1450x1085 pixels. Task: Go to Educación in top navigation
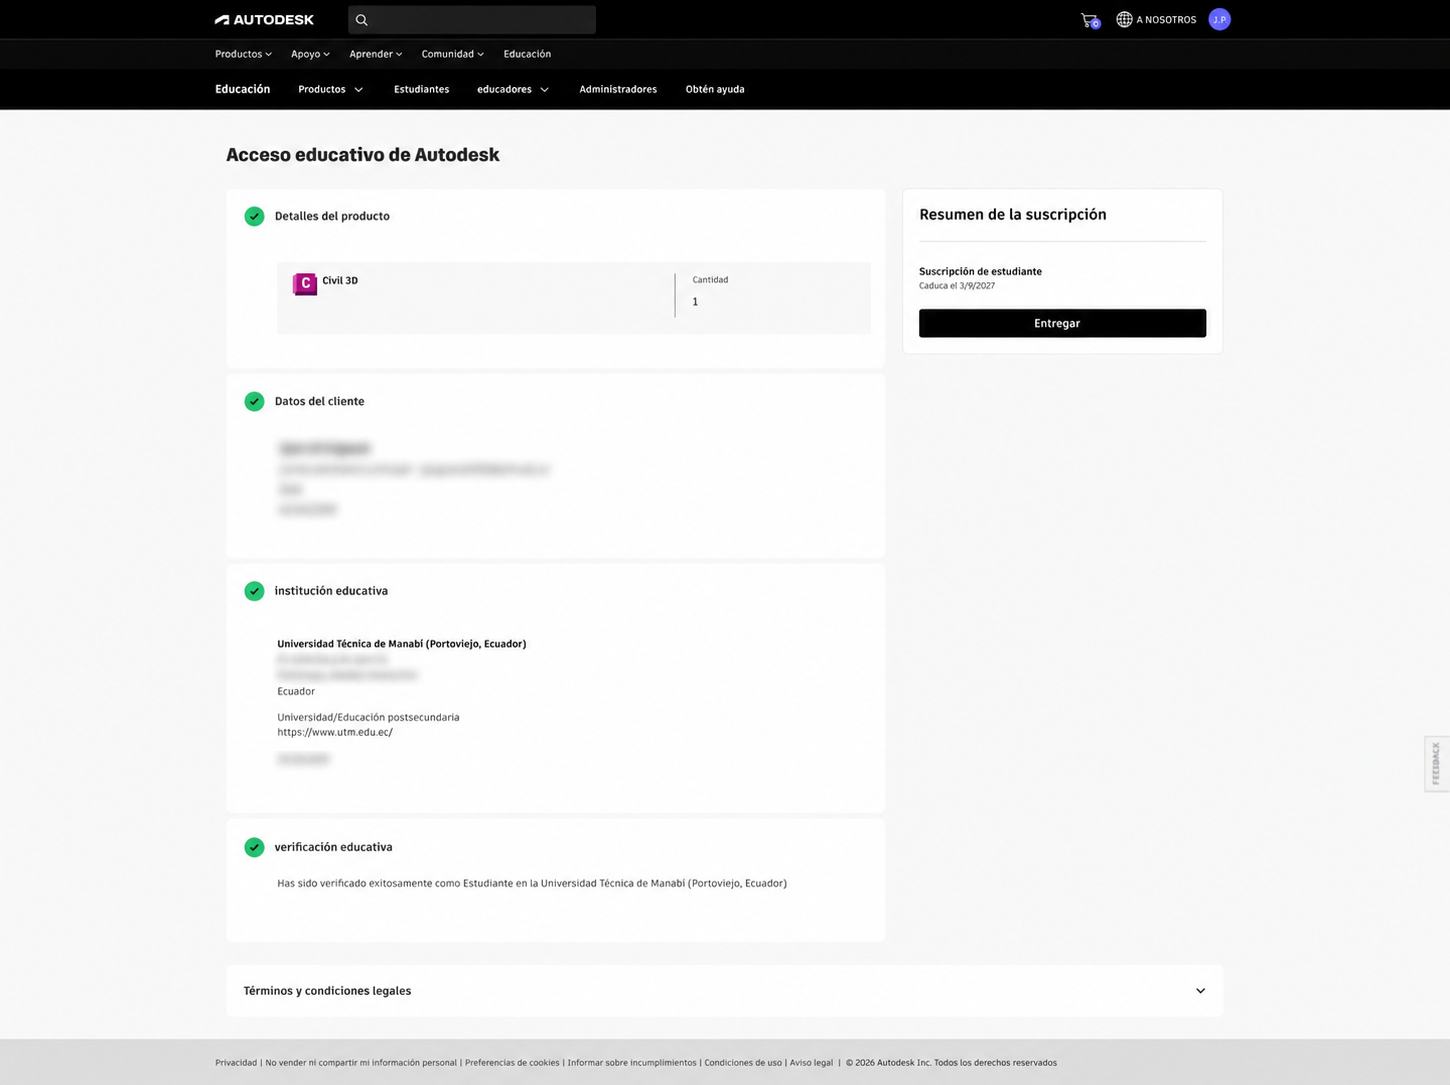tap(527, 54)
